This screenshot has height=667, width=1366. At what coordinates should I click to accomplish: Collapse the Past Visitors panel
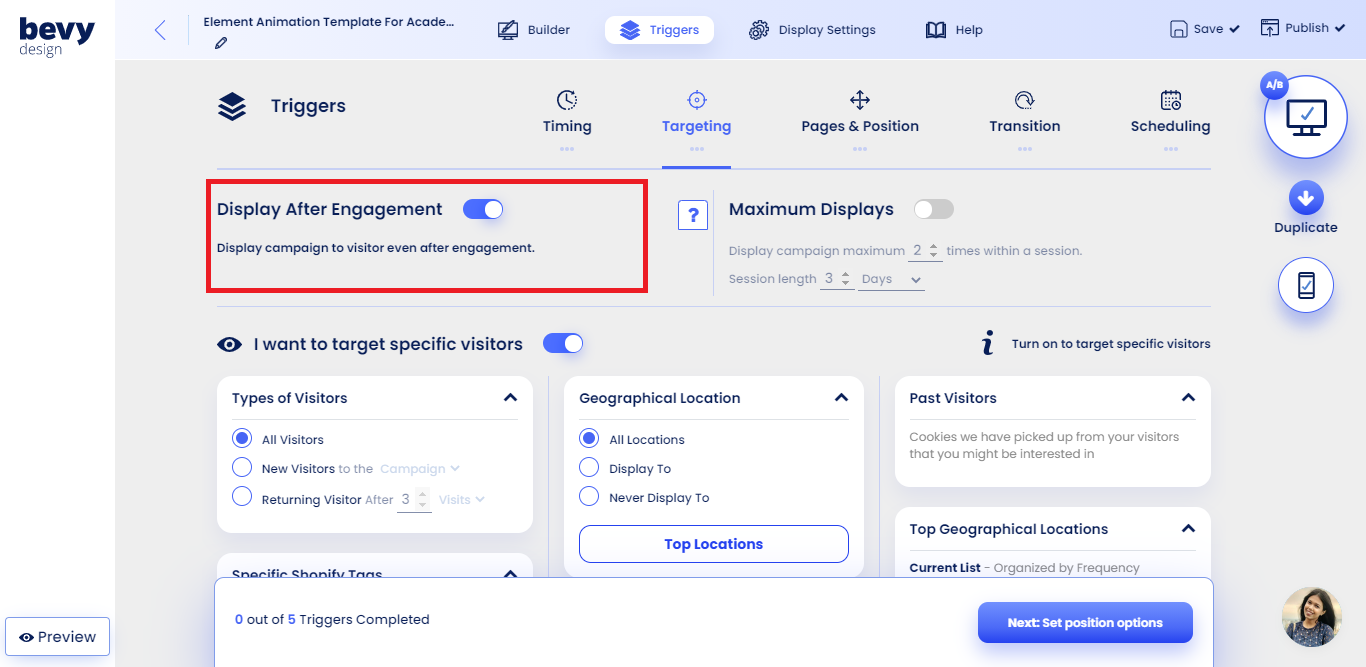[x=1188, y=398]
